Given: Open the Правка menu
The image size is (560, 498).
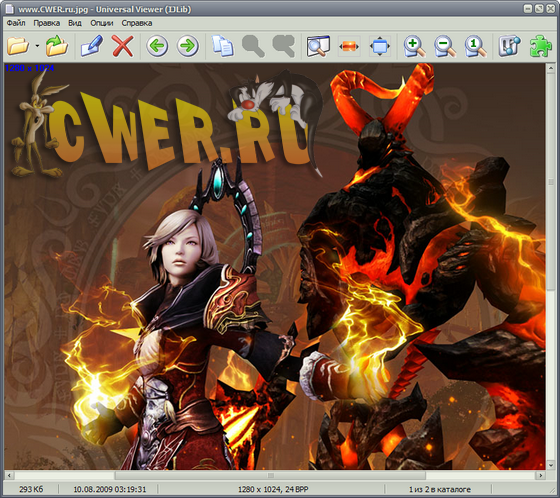Looking at the screenshot, I should click(47, 23).
